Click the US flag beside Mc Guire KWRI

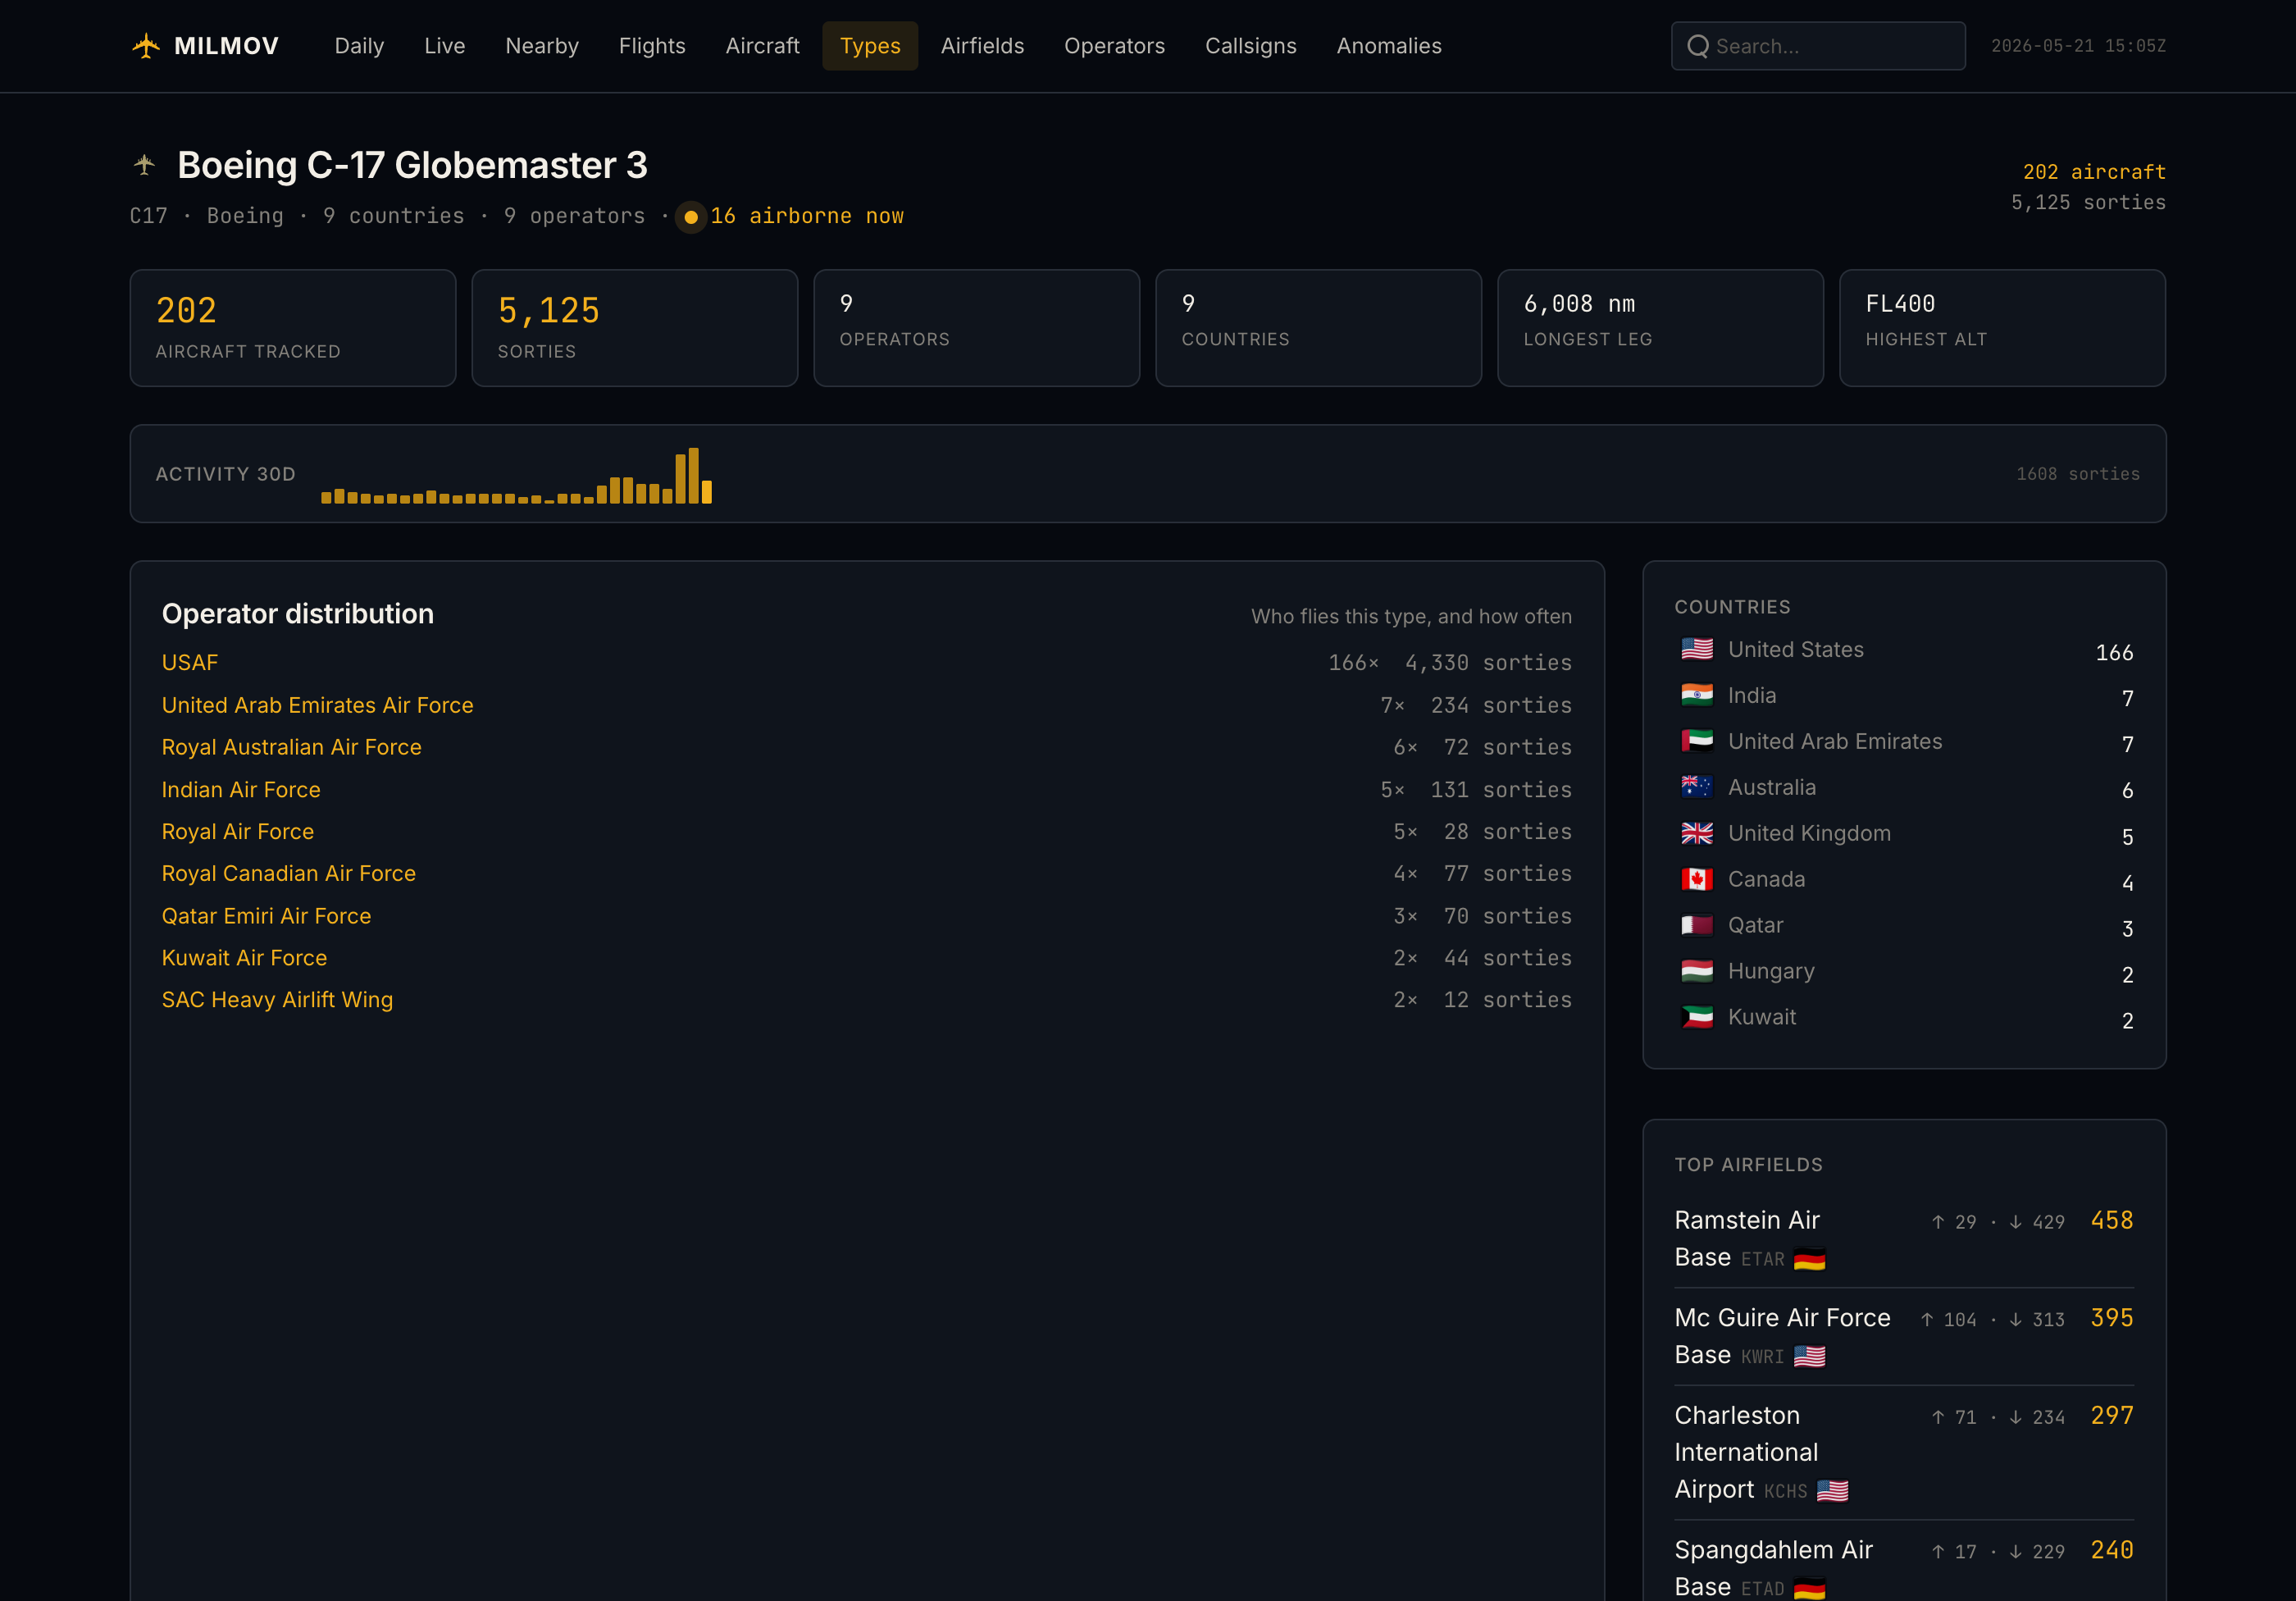pos(1809,1356)
